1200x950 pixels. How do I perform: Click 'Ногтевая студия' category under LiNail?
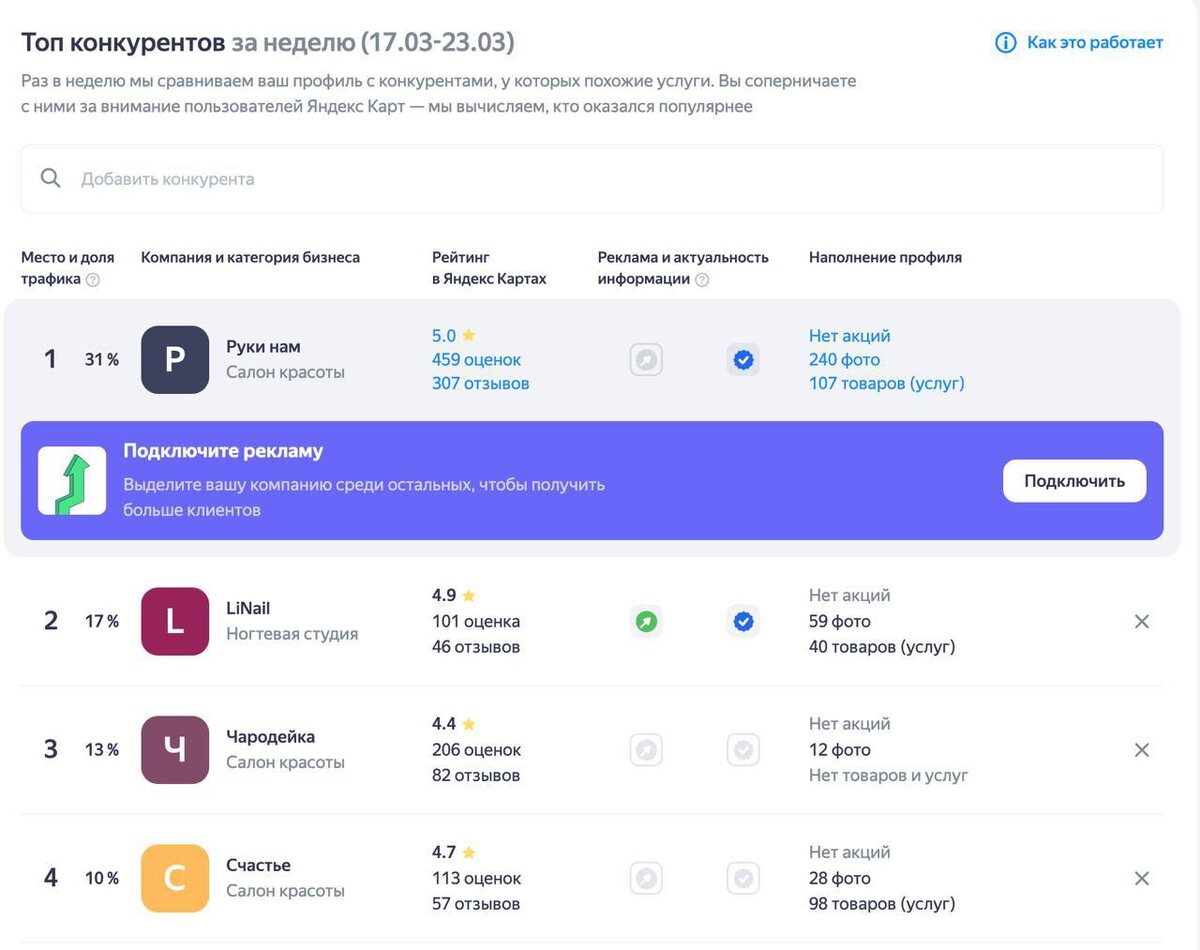[x=292, y=634]
